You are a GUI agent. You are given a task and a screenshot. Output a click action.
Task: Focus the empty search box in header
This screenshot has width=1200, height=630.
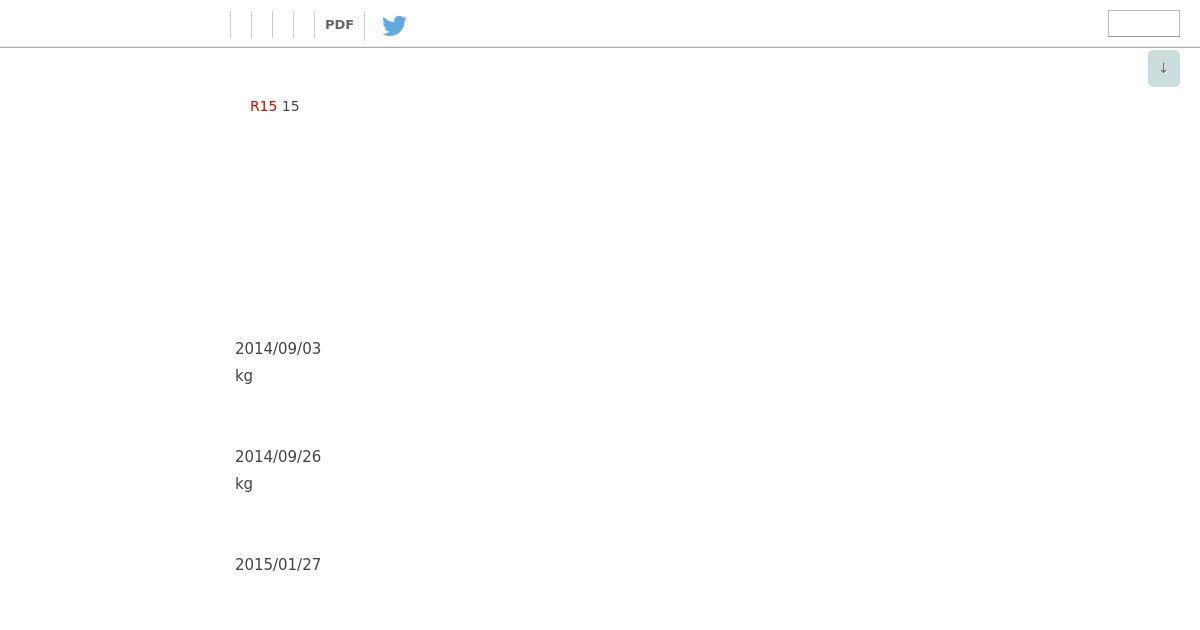1143,23
